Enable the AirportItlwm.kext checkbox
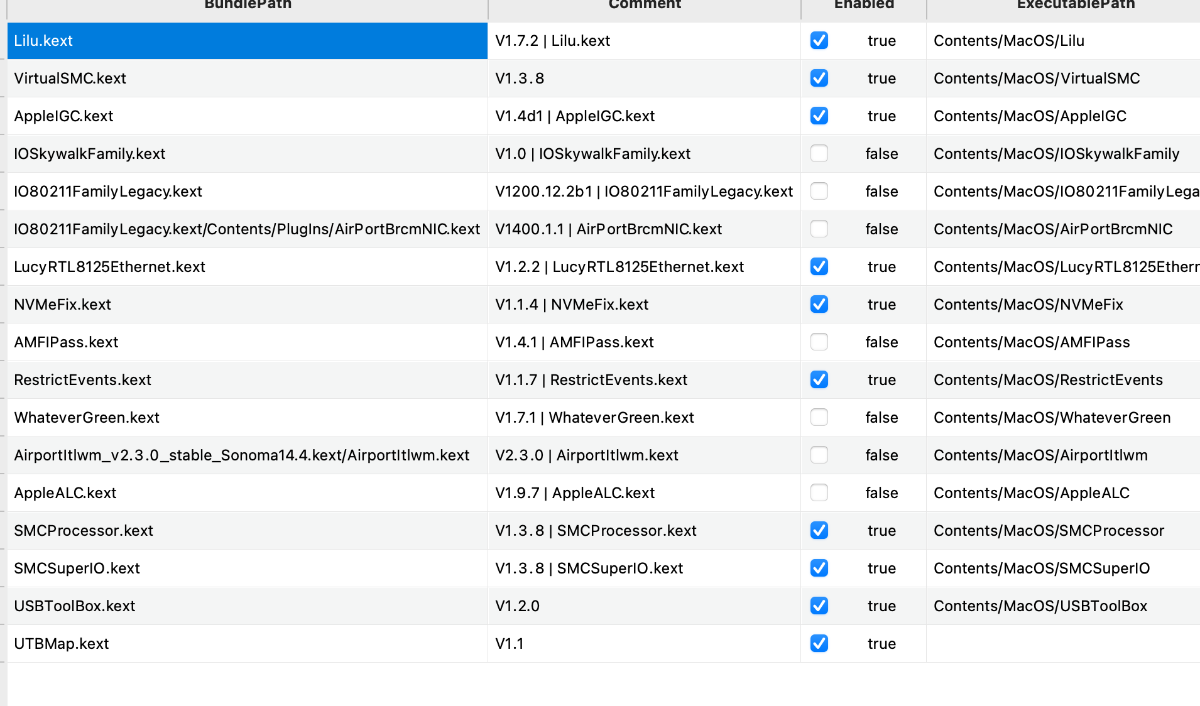Viewport: 1200px width, 706px height. tap(819, 455)
